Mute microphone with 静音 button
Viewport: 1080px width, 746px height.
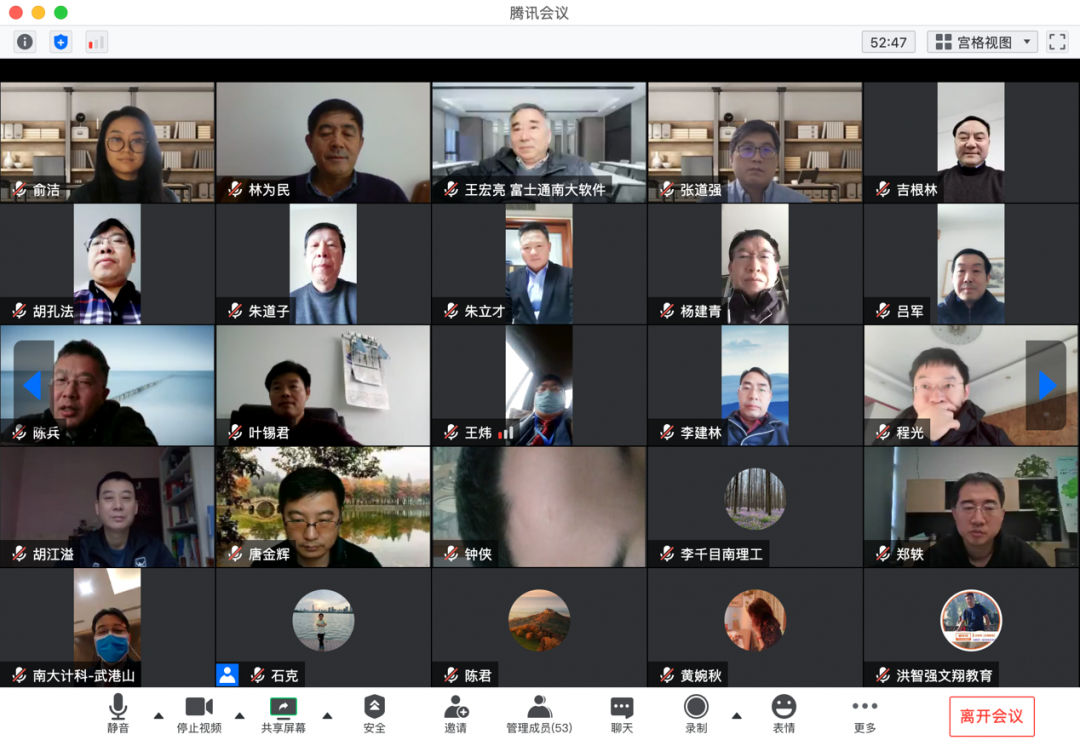(x=118, y=714)
